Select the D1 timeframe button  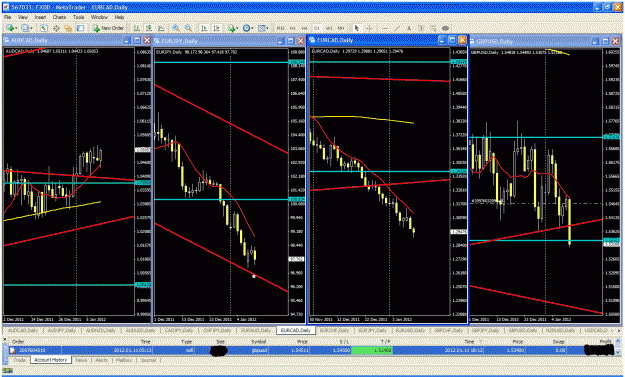point(317,28)
